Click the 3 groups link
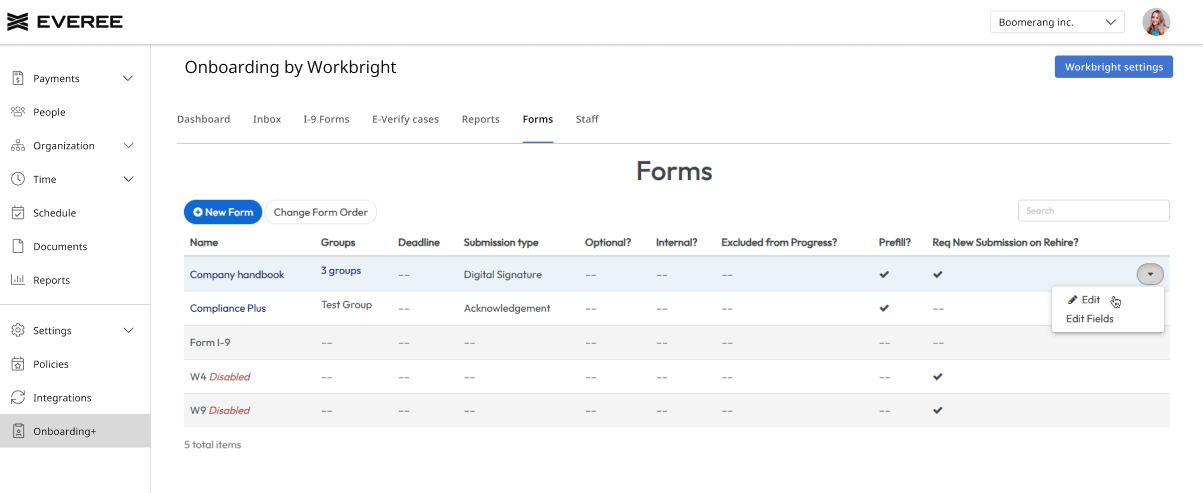 coord(341,271)
